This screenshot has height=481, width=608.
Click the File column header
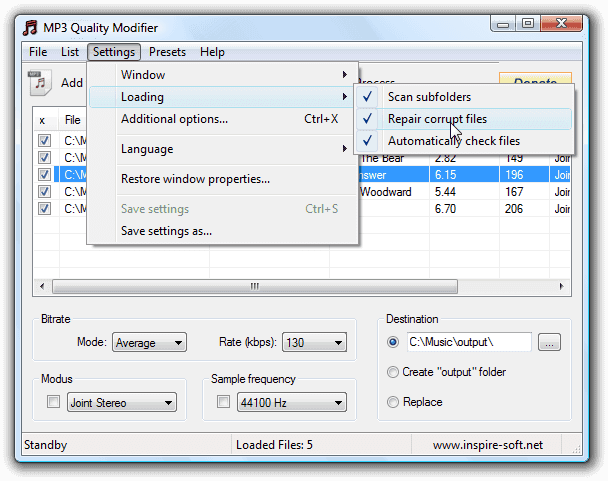coord(73,120)
